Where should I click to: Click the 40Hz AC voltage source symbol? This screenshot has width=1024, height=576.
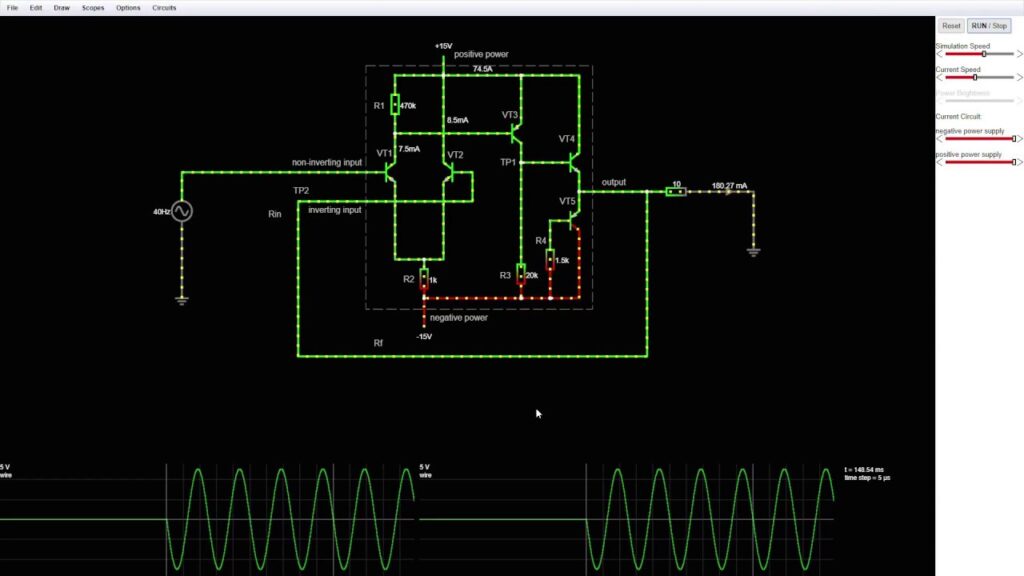(181, 211)
